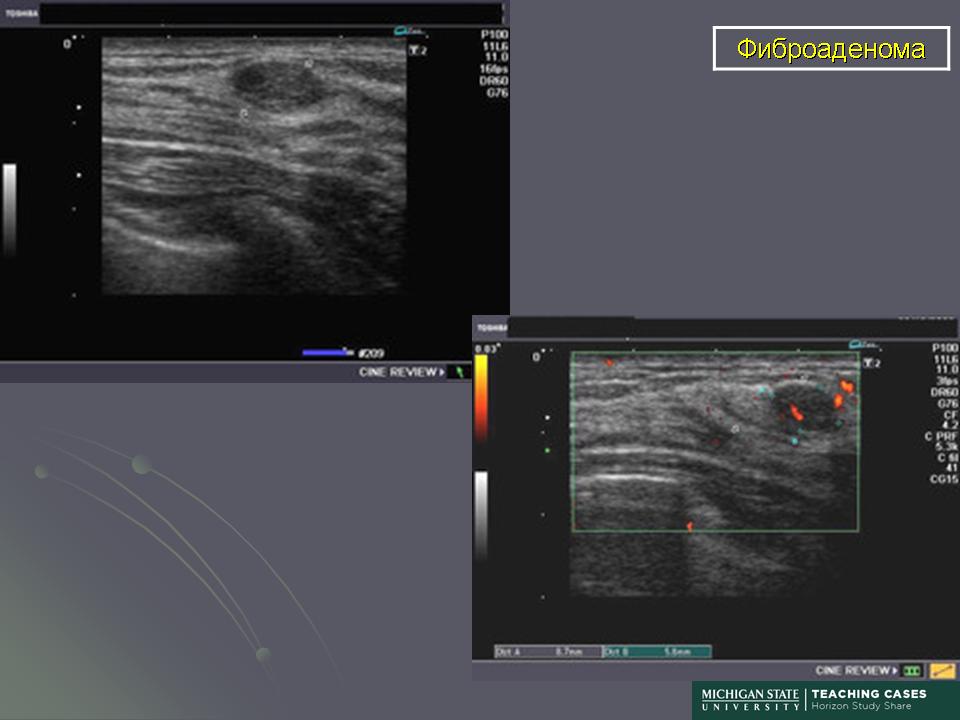
Task: Click the yellow-red color Doppler scale bar
Action: (482, 398)
